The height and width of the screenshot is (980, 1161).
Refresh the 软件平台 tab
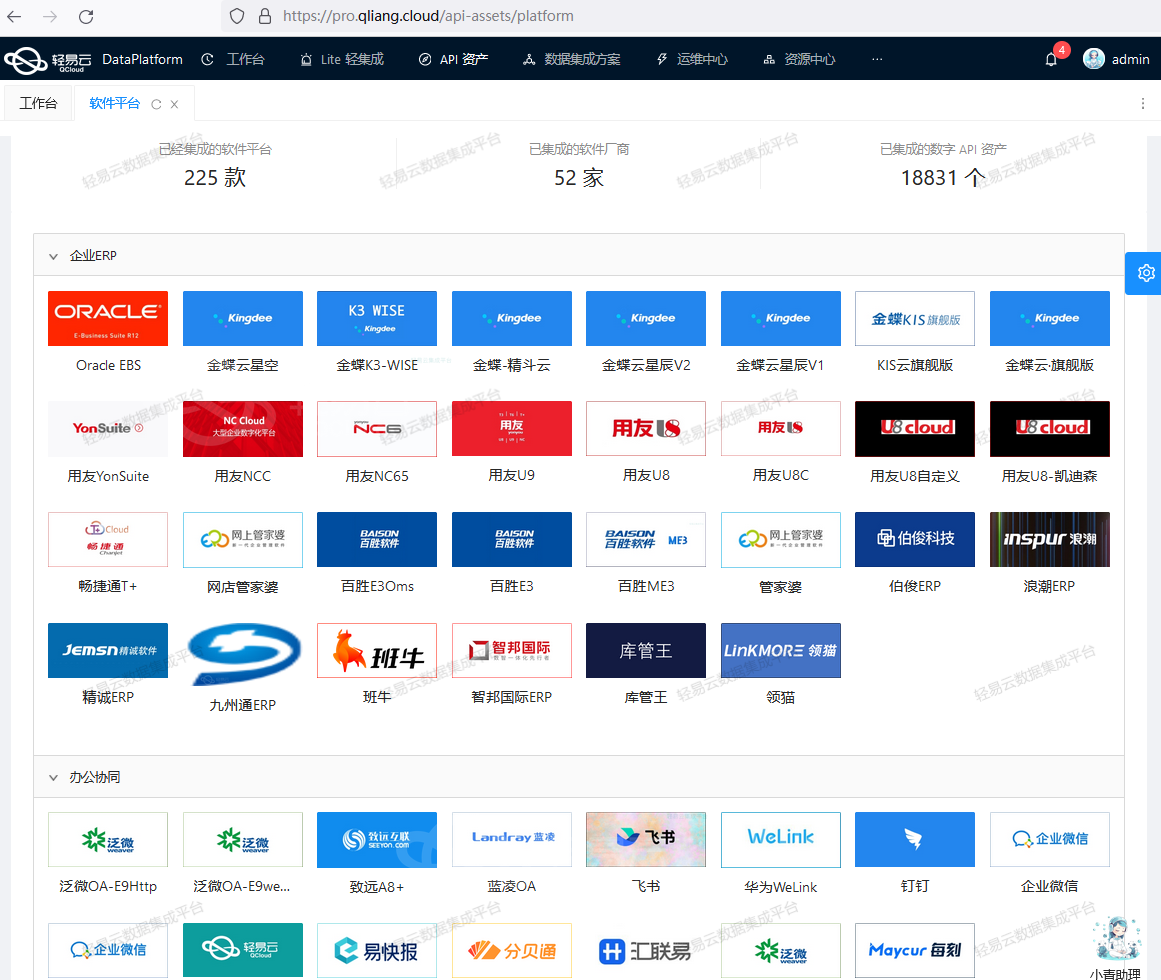[156, 104]
